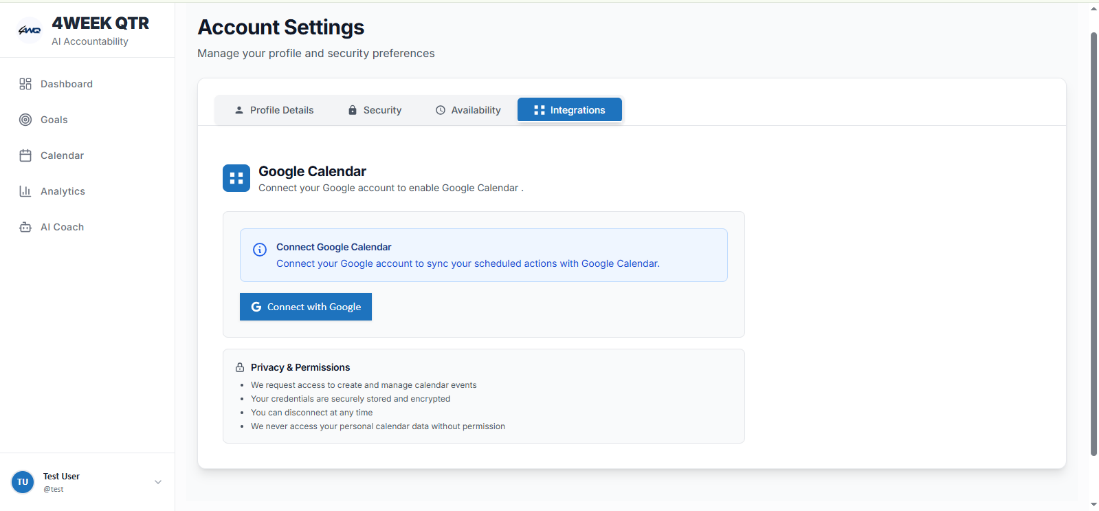This screenshot has height=511, width=1099.
Task: Click the Privacy & Permissions lock icon
Action: pos(240,367)
